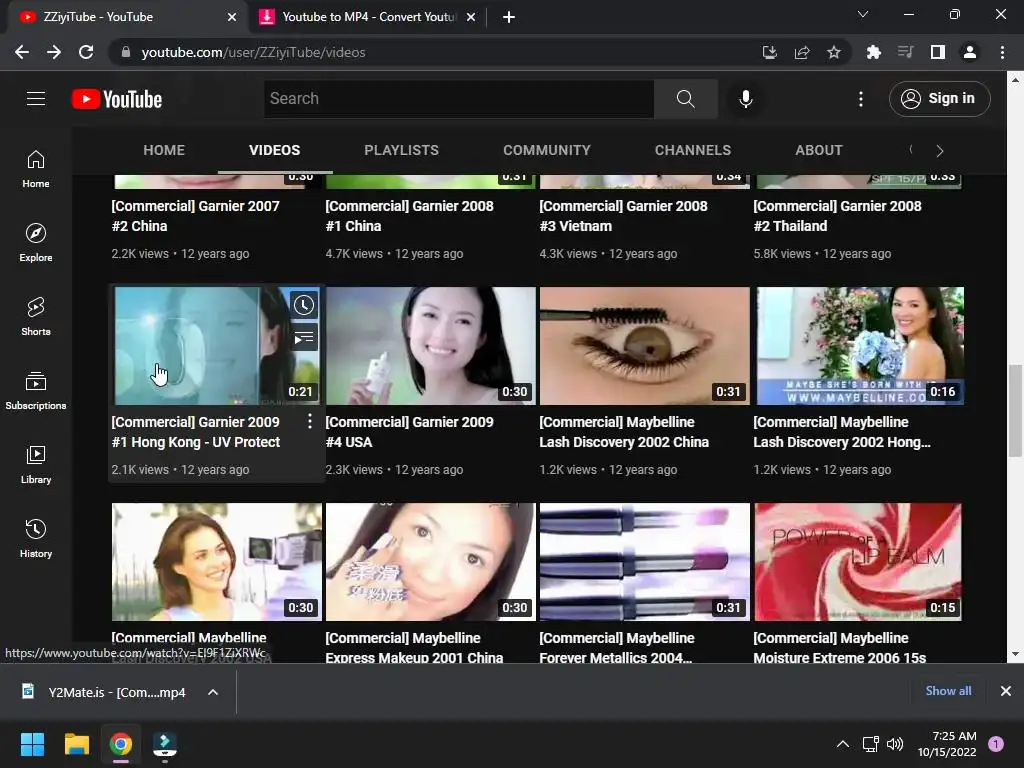Switch to the ABOUT tab
Screen dimensions: 1024x768
pos(818,150)
